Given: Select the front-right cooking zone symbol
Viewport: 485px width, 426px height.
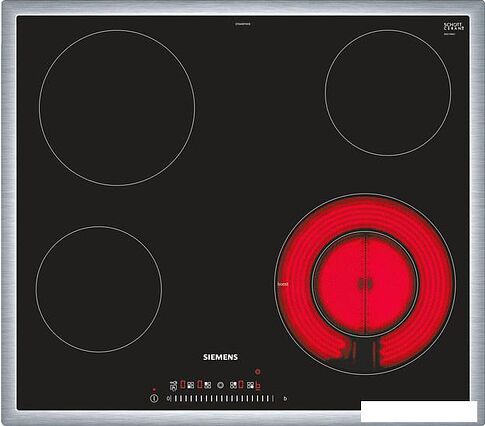Looking at the screenshot, I should click(x=250, y=385).
